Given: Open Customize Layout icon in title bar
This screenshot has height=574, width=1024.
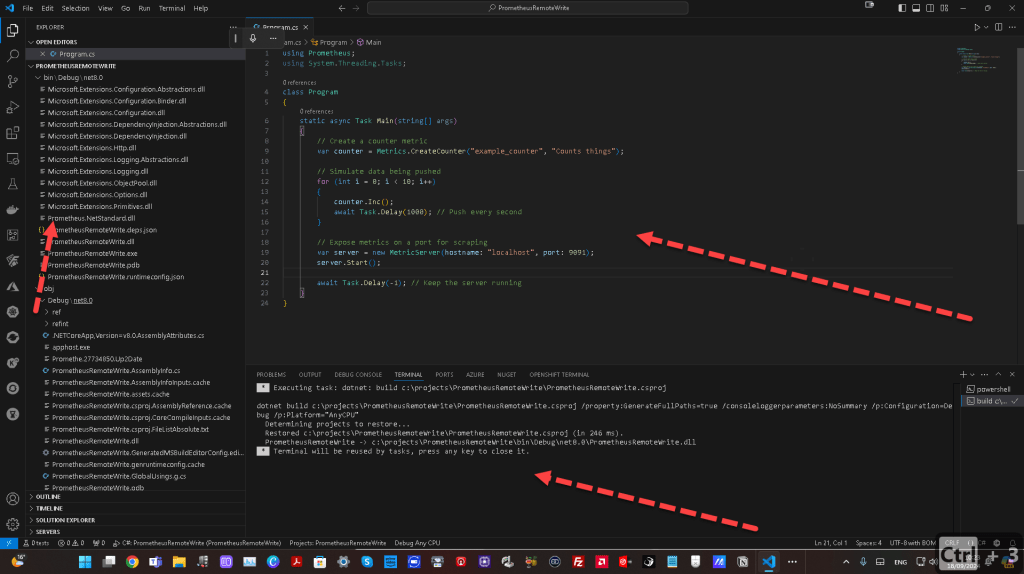Looking at the screenshot, I should (x=944, y=8).
